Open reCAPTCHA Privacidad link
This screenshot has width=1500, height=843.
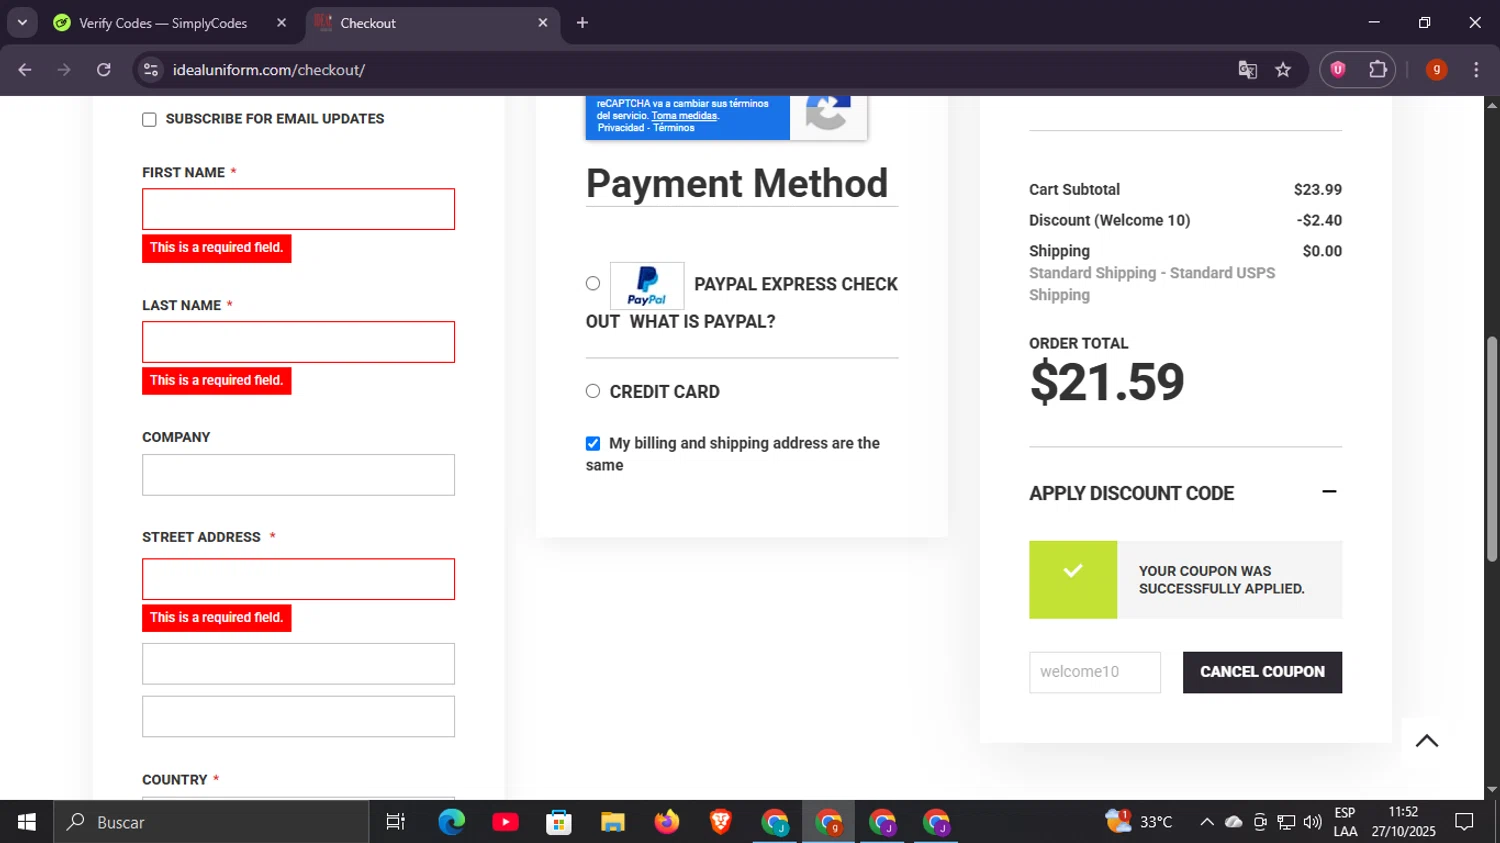click(621, 128)
